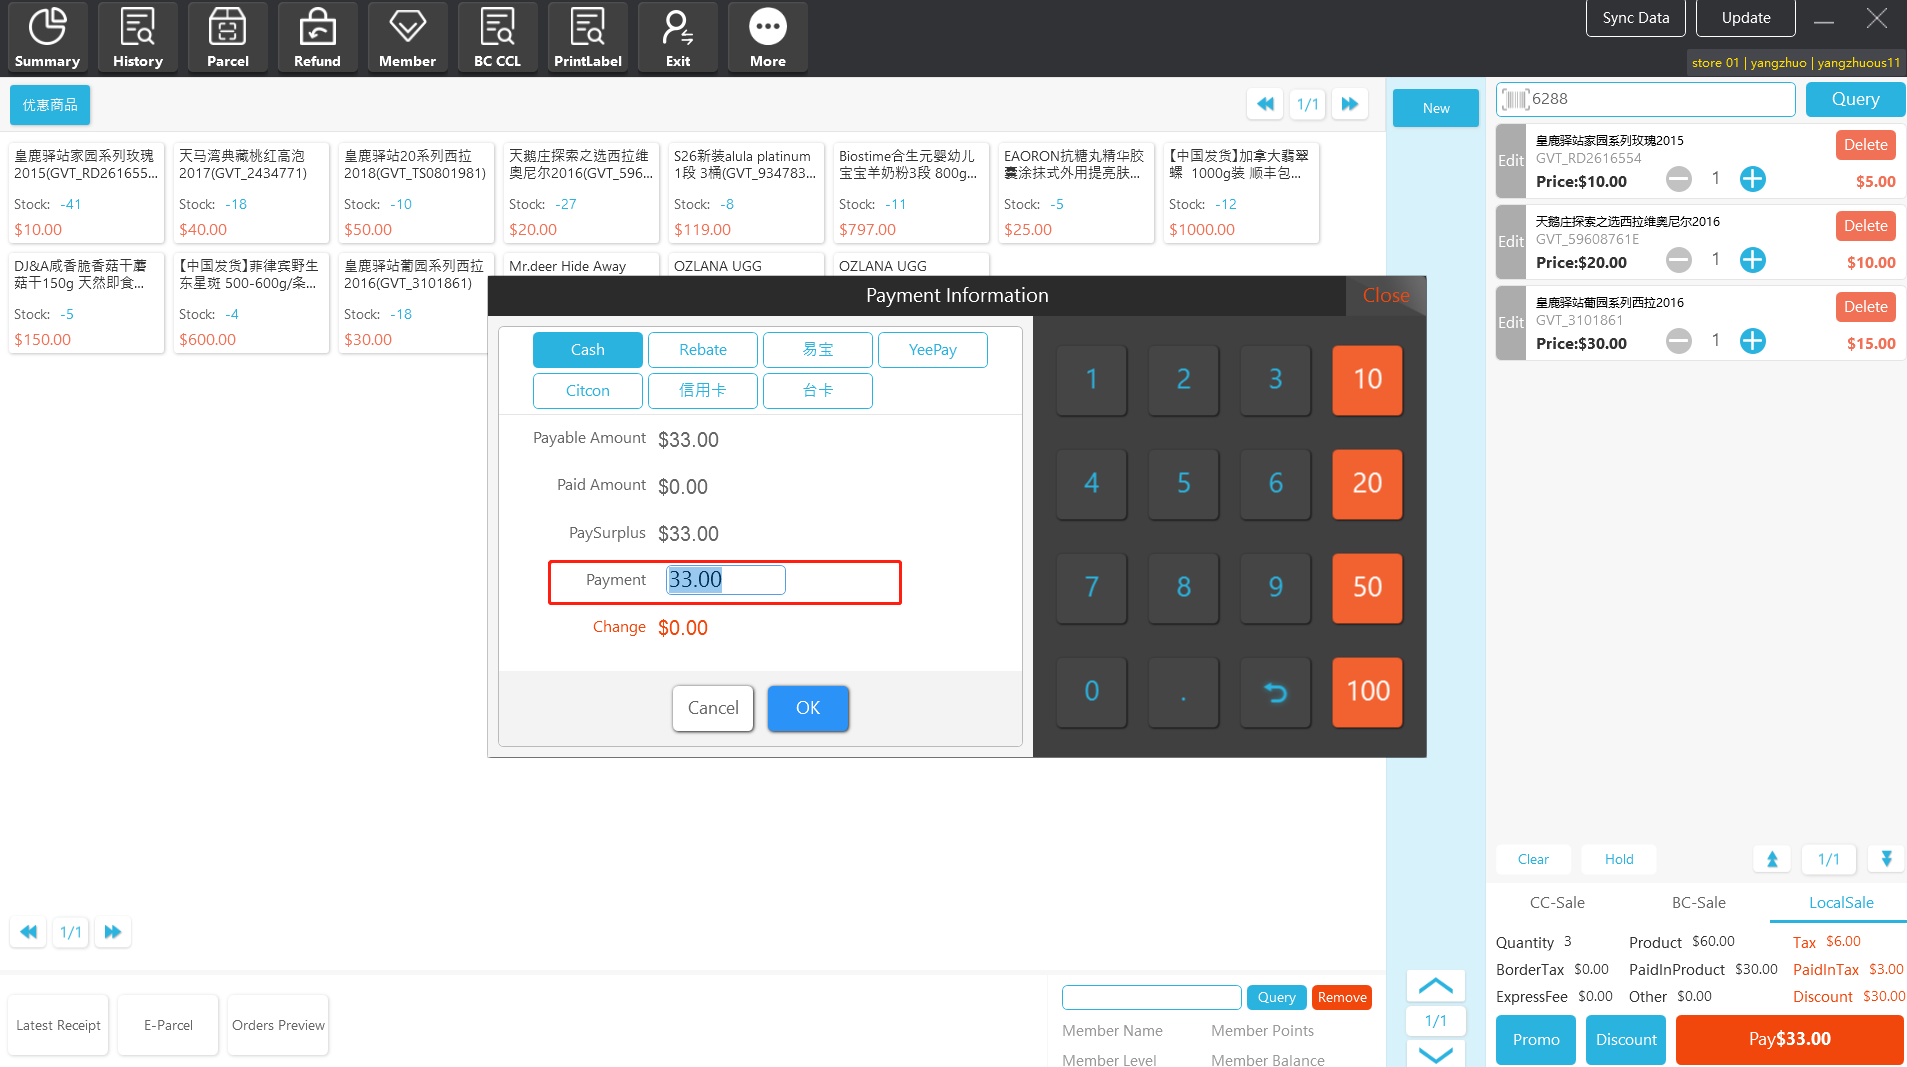Click the More options icon
This screenshot has width=1907, height=1067.
pos(767,37)
